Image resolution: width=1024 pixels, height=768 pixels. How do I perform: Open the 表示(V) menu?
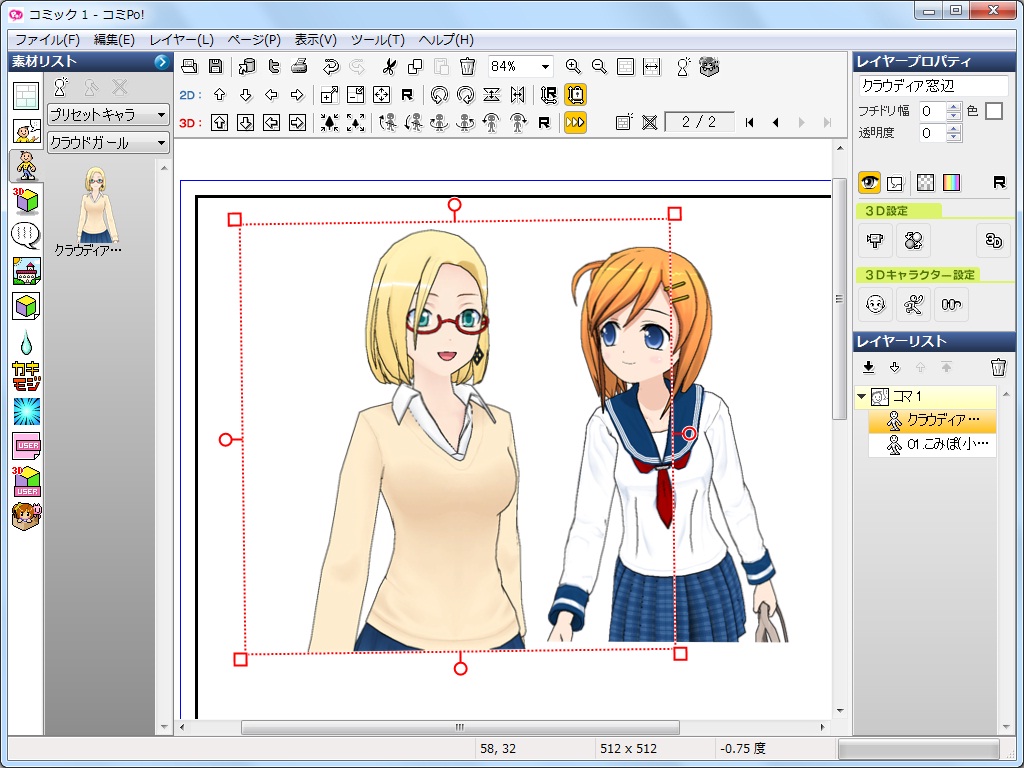[315, 40]
